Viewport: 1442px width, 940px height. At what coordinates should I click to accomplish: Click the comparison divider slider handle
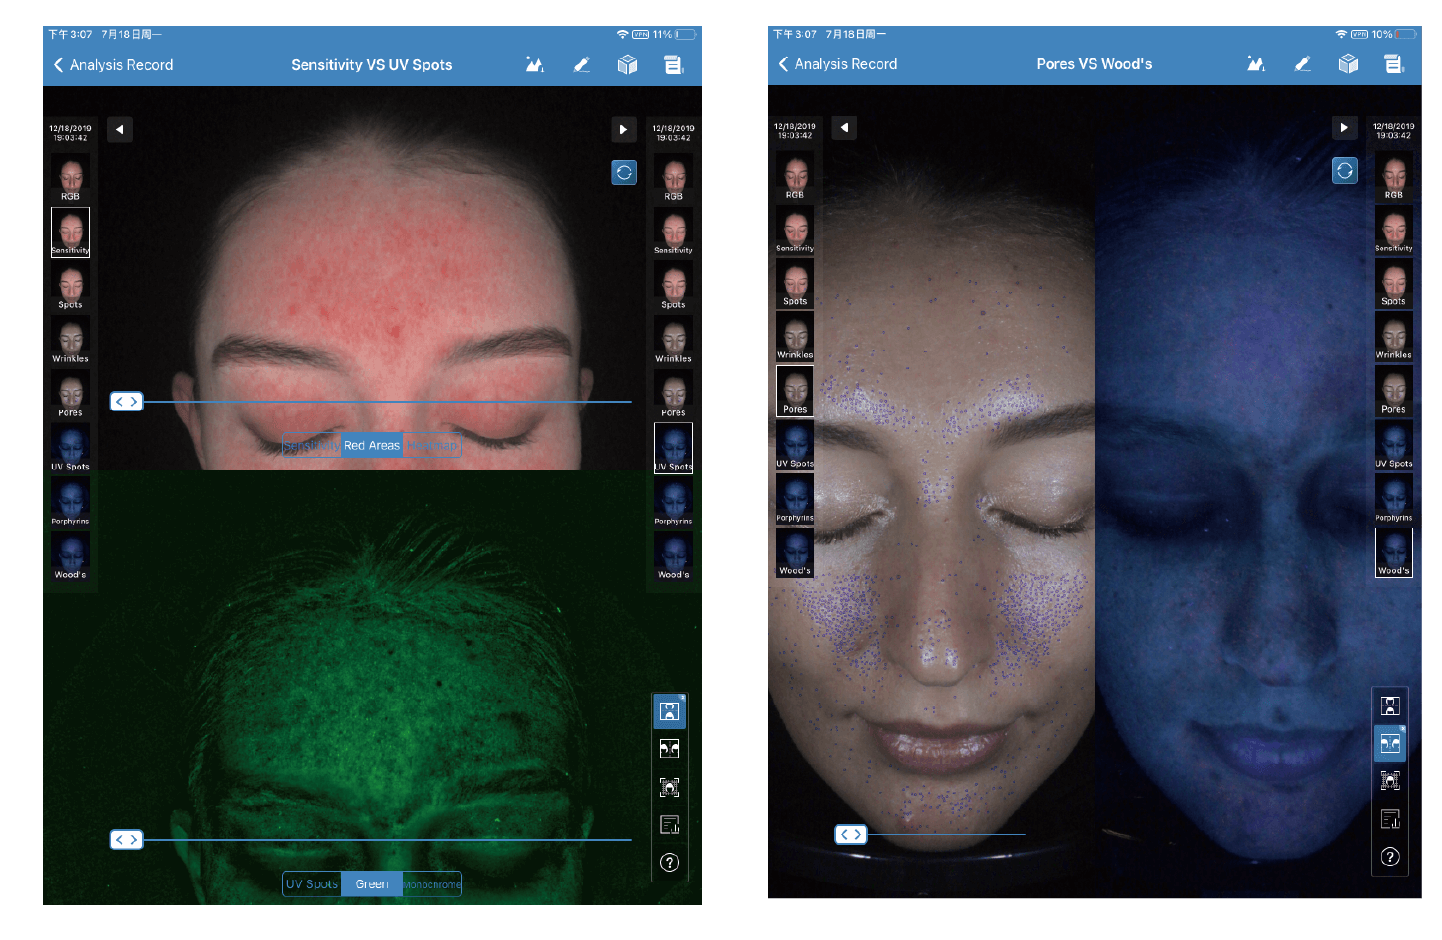tap(126, 401)
